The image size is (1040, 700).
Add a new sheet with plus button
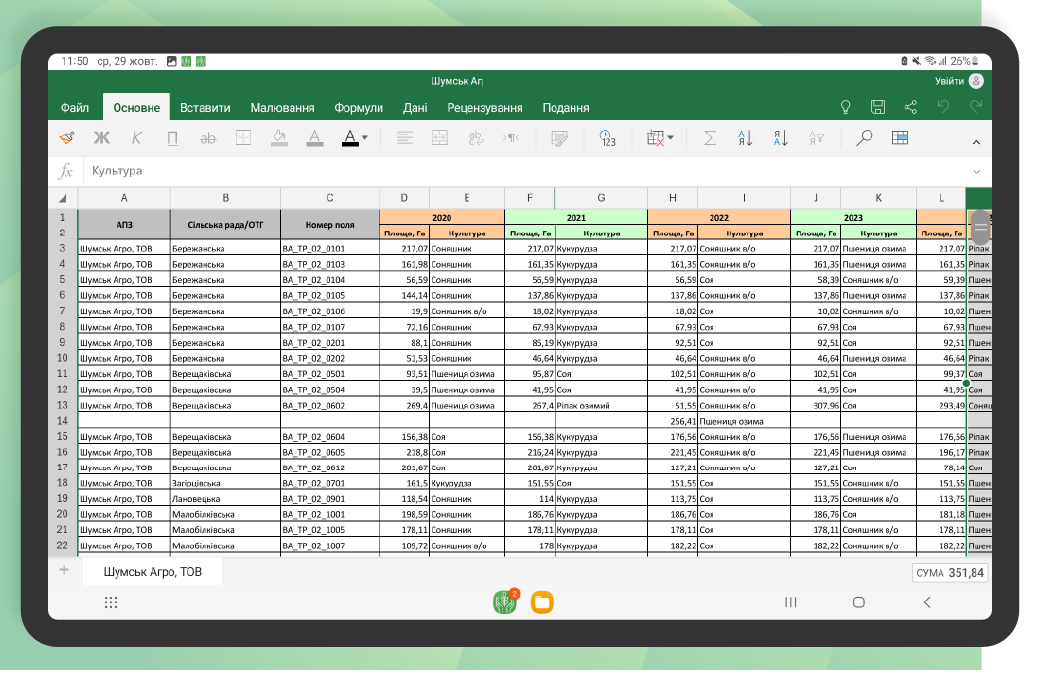click(64, 571)
